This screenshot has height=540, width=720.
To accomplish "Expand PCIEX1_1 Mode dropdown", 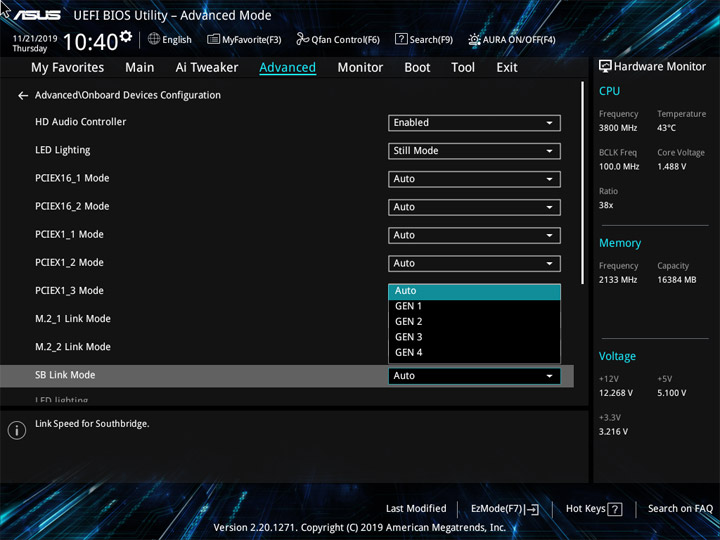I will [x=474, y=236].
